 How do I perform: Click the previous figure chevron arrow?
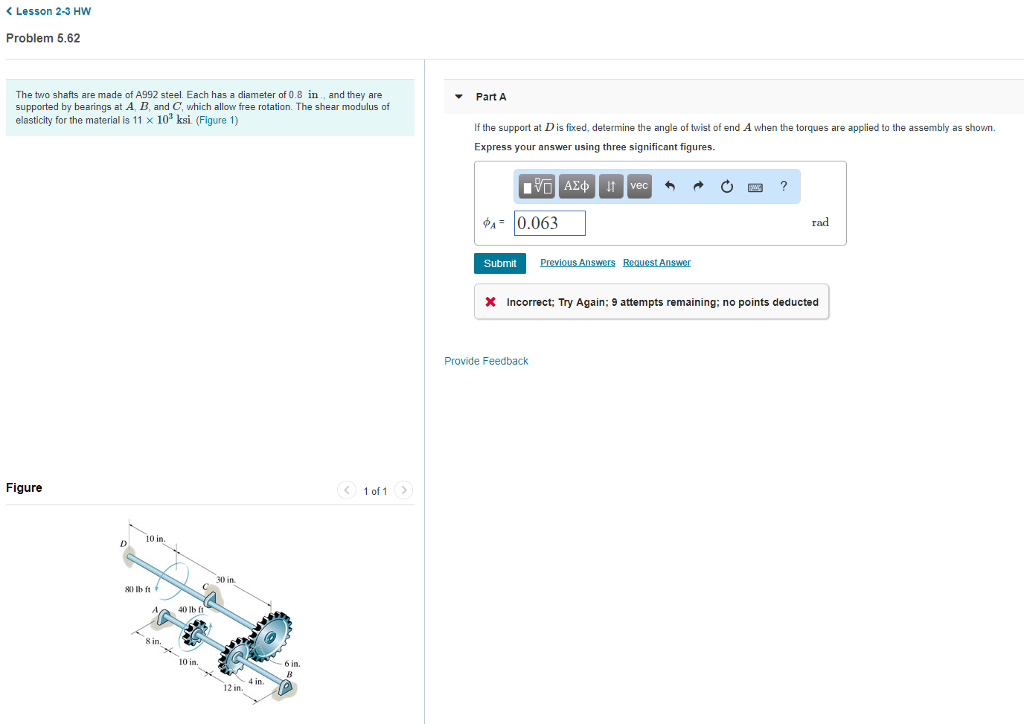[x=346, y=490]
